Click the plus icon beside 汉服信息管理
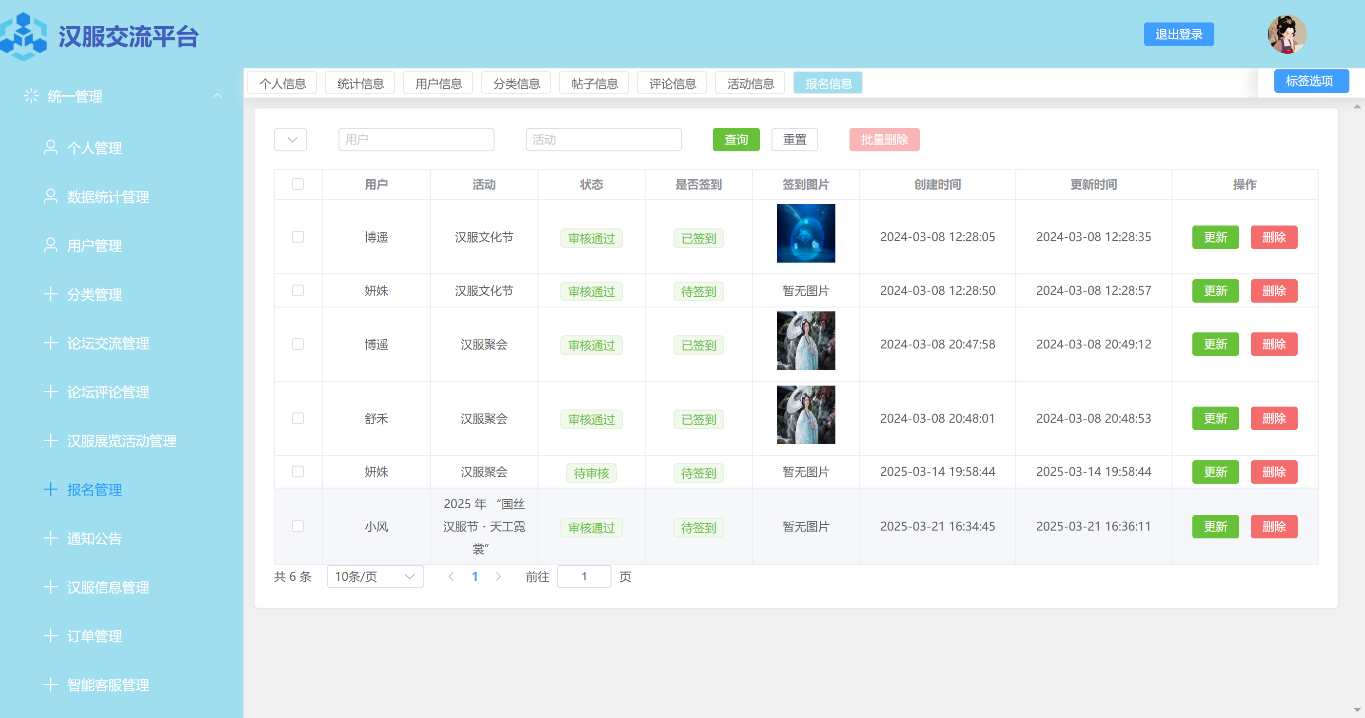Viewport: 1365px width, 718px height. [50, 587]
